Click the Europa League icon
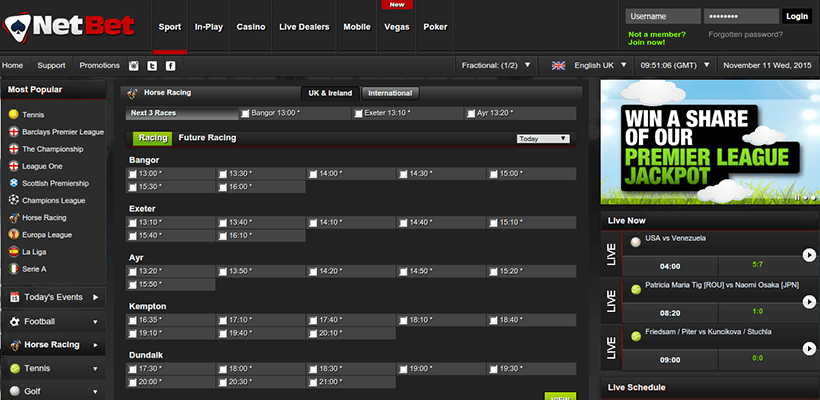820x400 pixels. 14,235
